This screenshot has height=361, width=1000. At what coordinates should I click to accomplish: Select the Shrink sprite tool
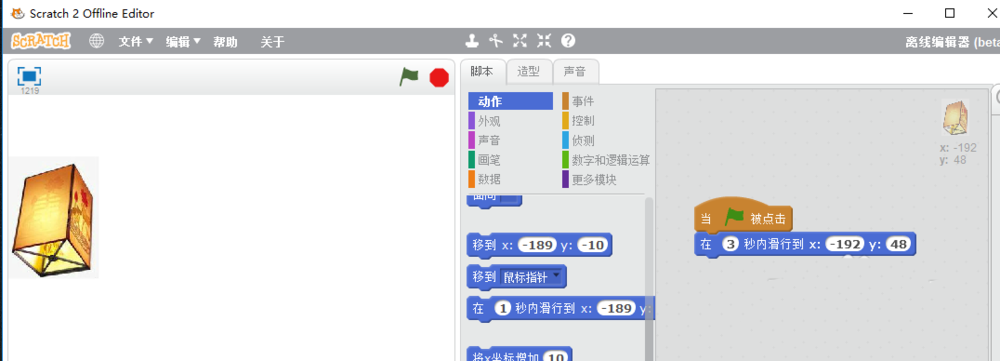543,41
